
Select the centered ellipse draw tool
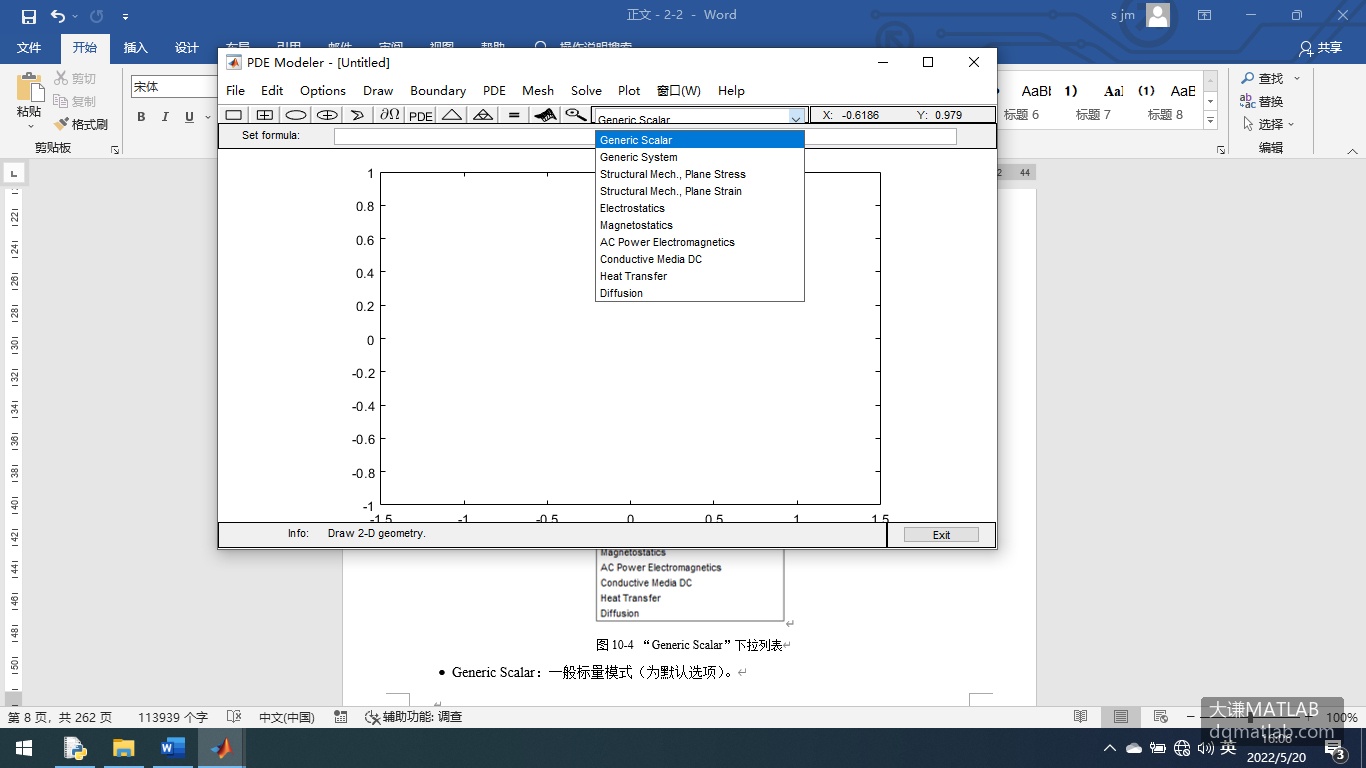click(x=327, y=115)
